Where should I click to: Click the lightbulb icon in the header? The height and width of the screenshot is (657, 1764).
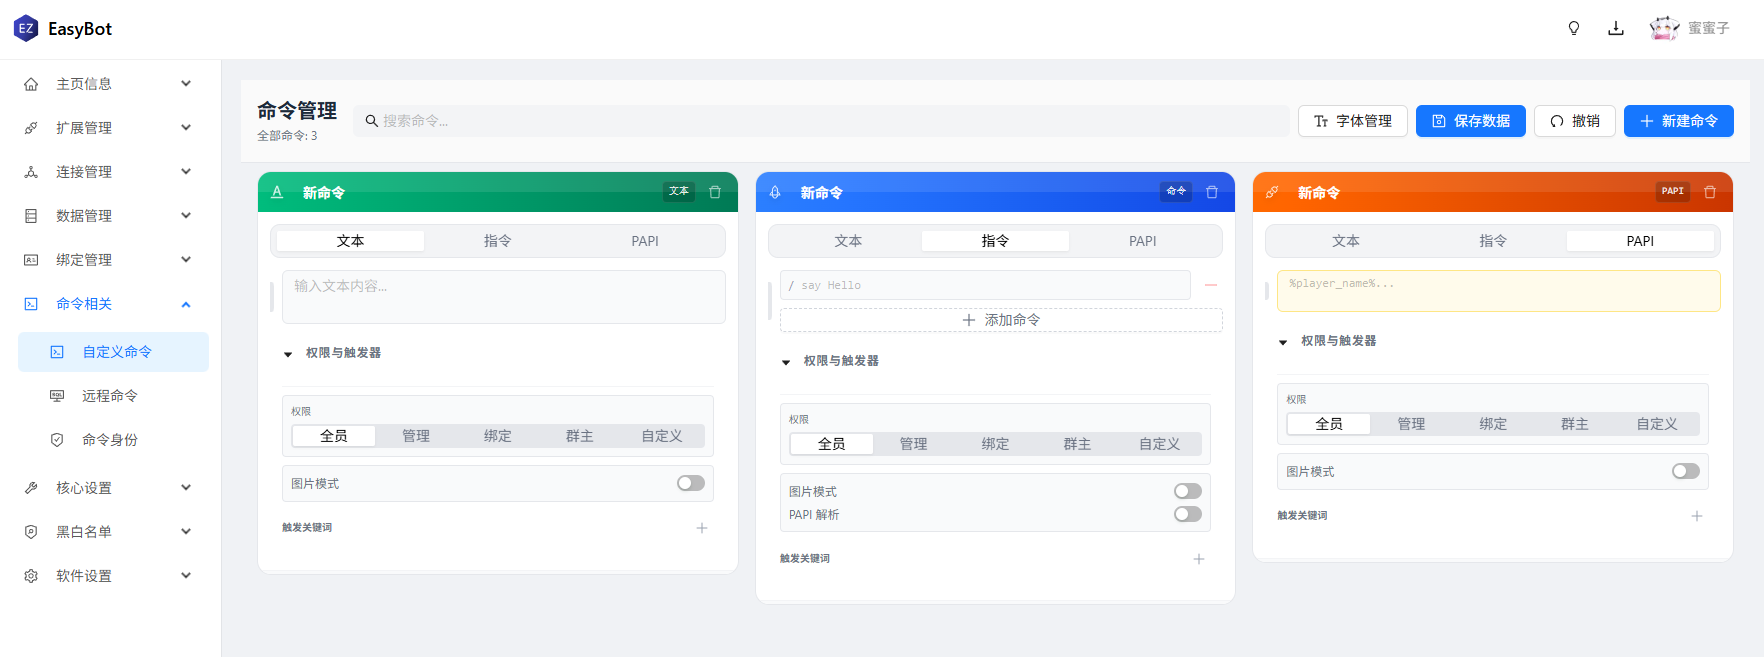(x=1574, y=28)
